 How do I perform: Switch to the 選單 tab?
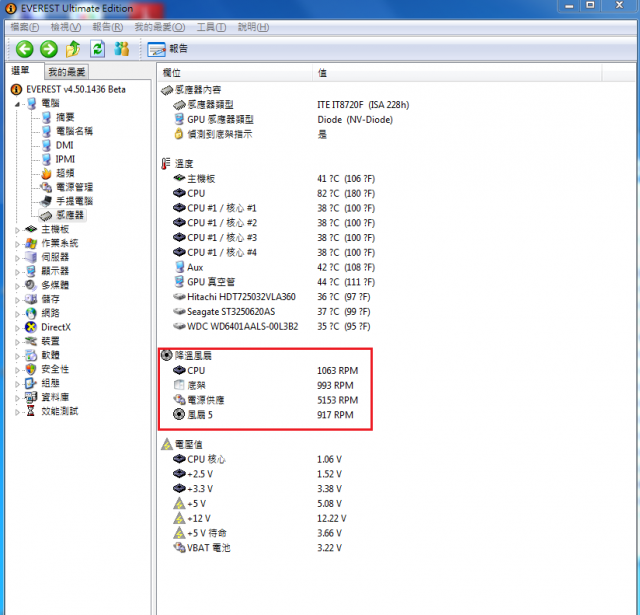(x=20, y=71)
